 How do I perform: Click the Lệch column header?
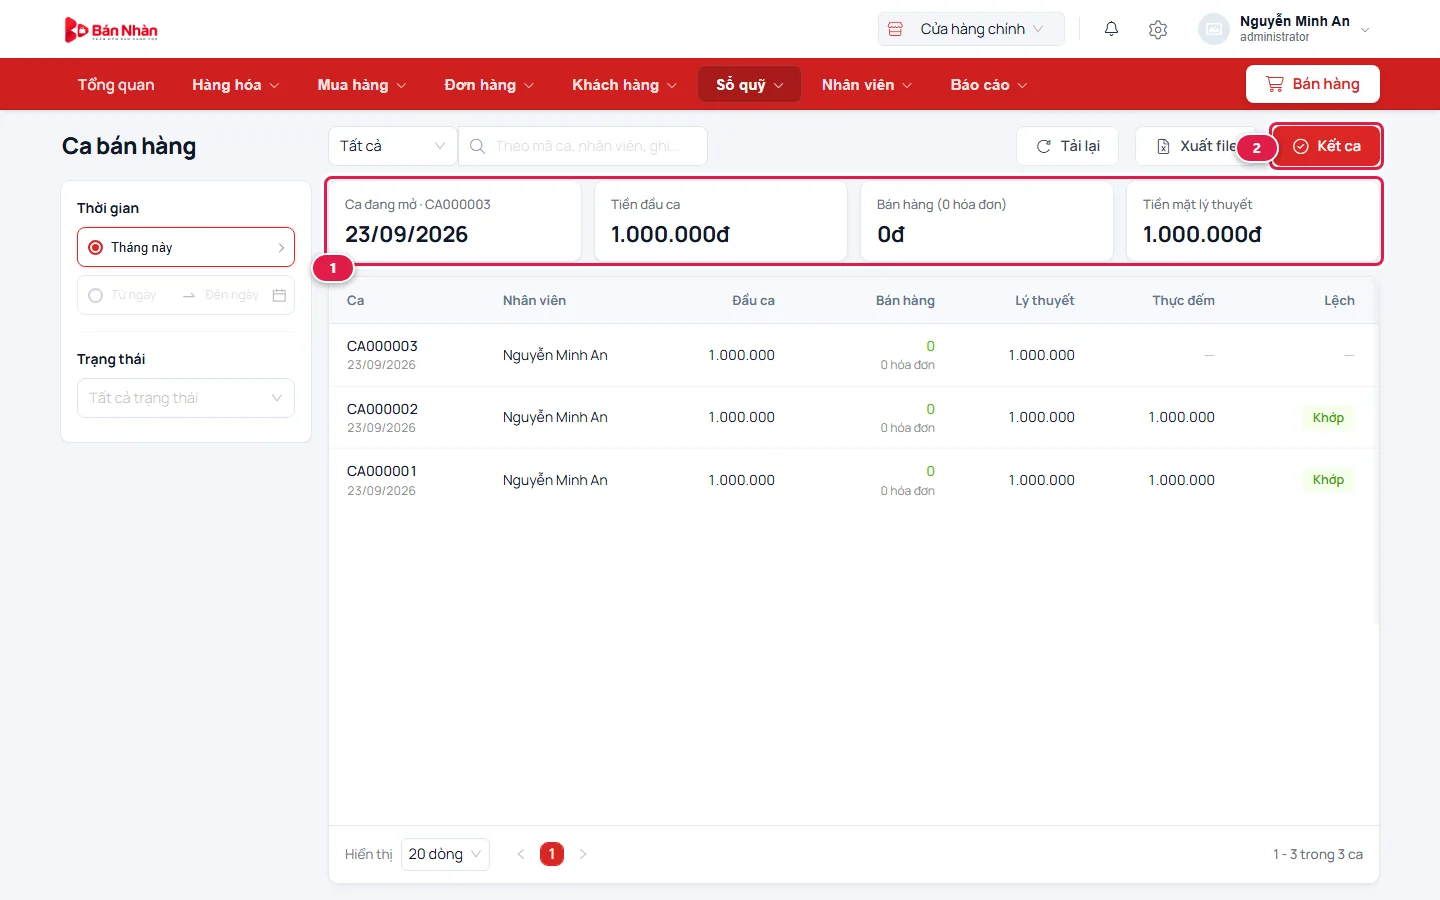pos(1339,300)
